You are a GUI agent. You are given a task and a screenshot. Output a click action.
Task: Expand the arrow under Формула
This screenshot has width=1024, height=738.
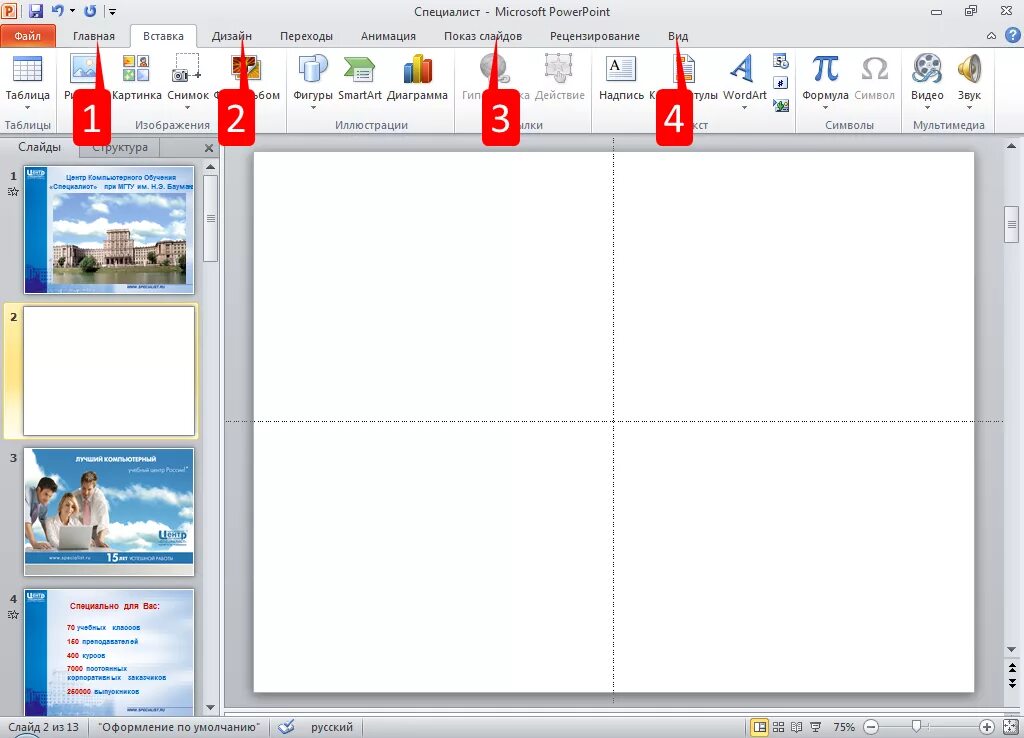(825, 108)
